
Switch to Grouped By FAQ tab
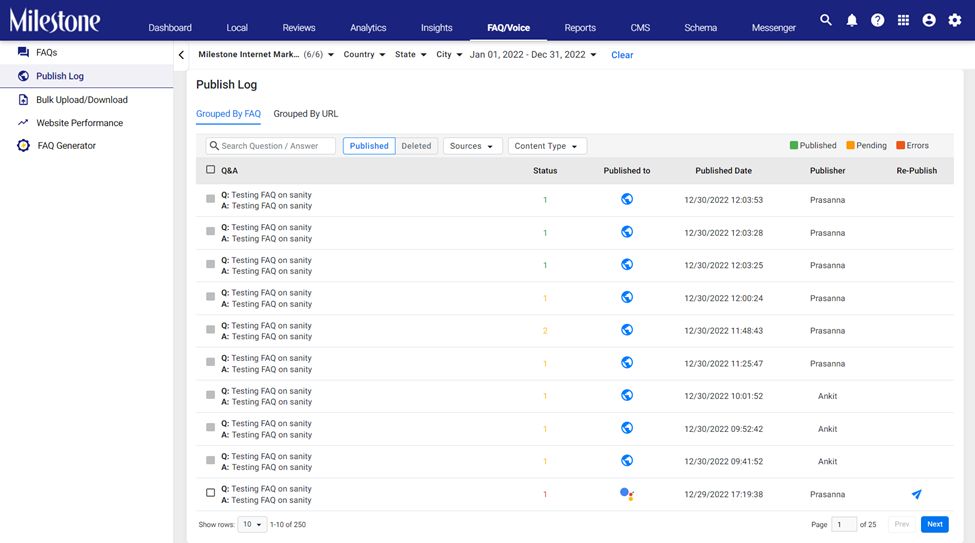[x=228, y=114]
